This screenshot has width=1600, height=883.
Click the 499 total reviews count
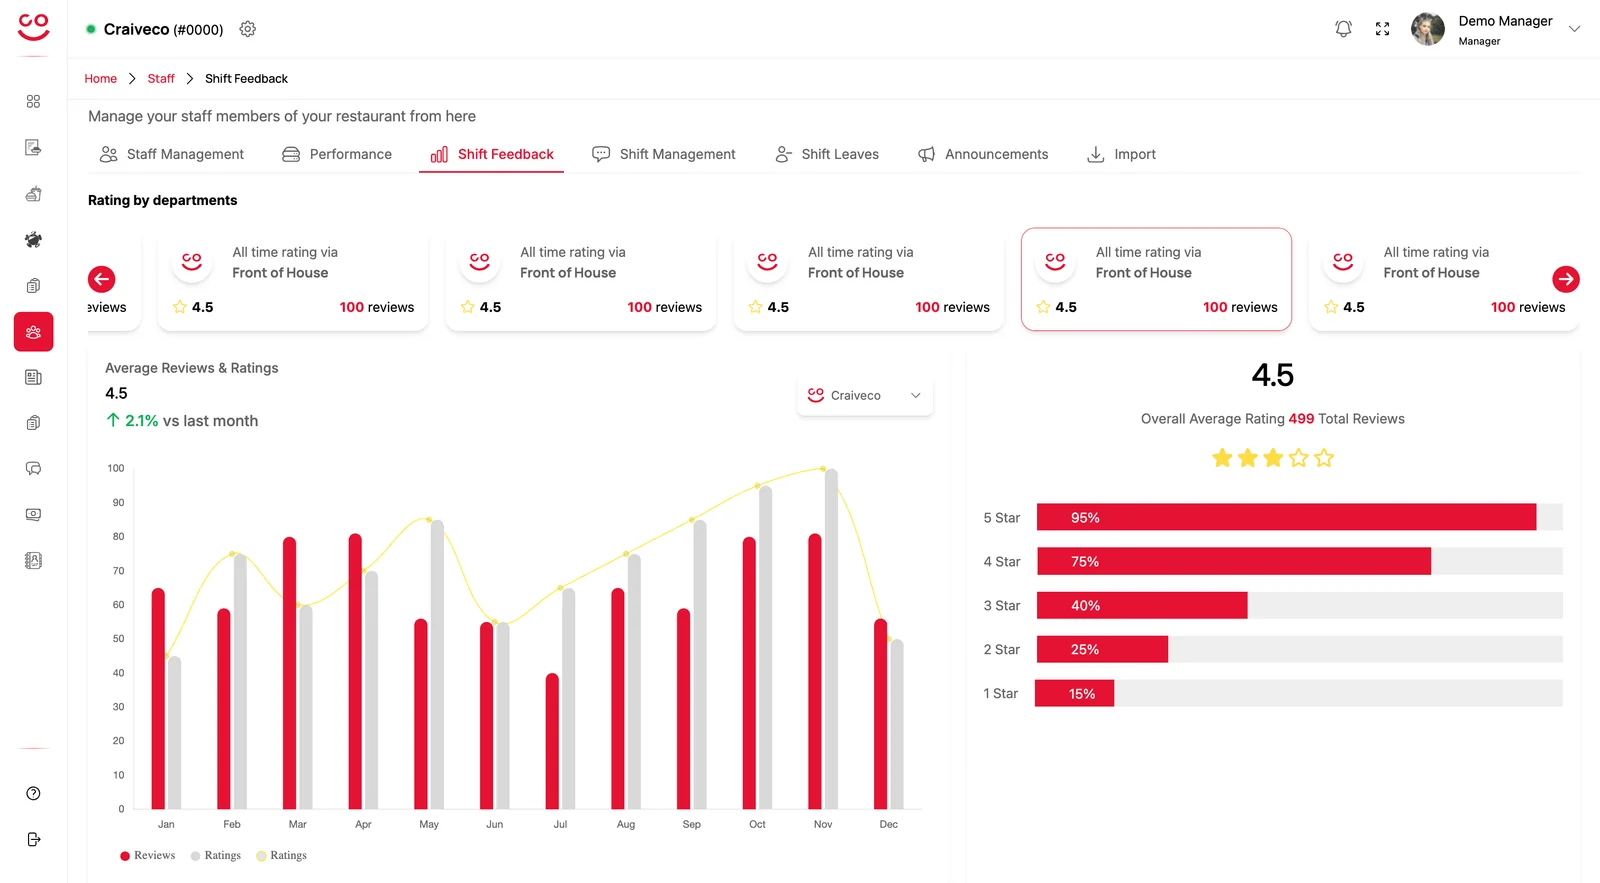[x=1301, y=419]
